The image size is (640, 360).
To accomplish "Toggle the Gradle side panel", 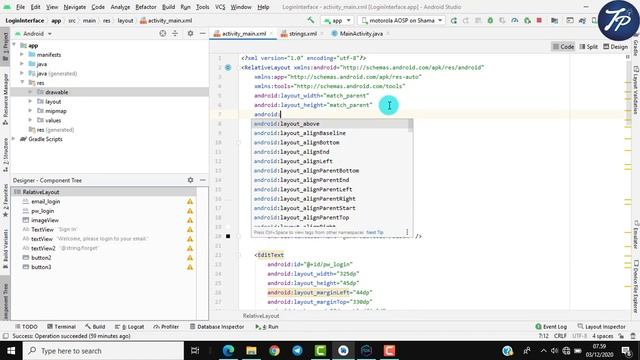I will click(636, 48).
